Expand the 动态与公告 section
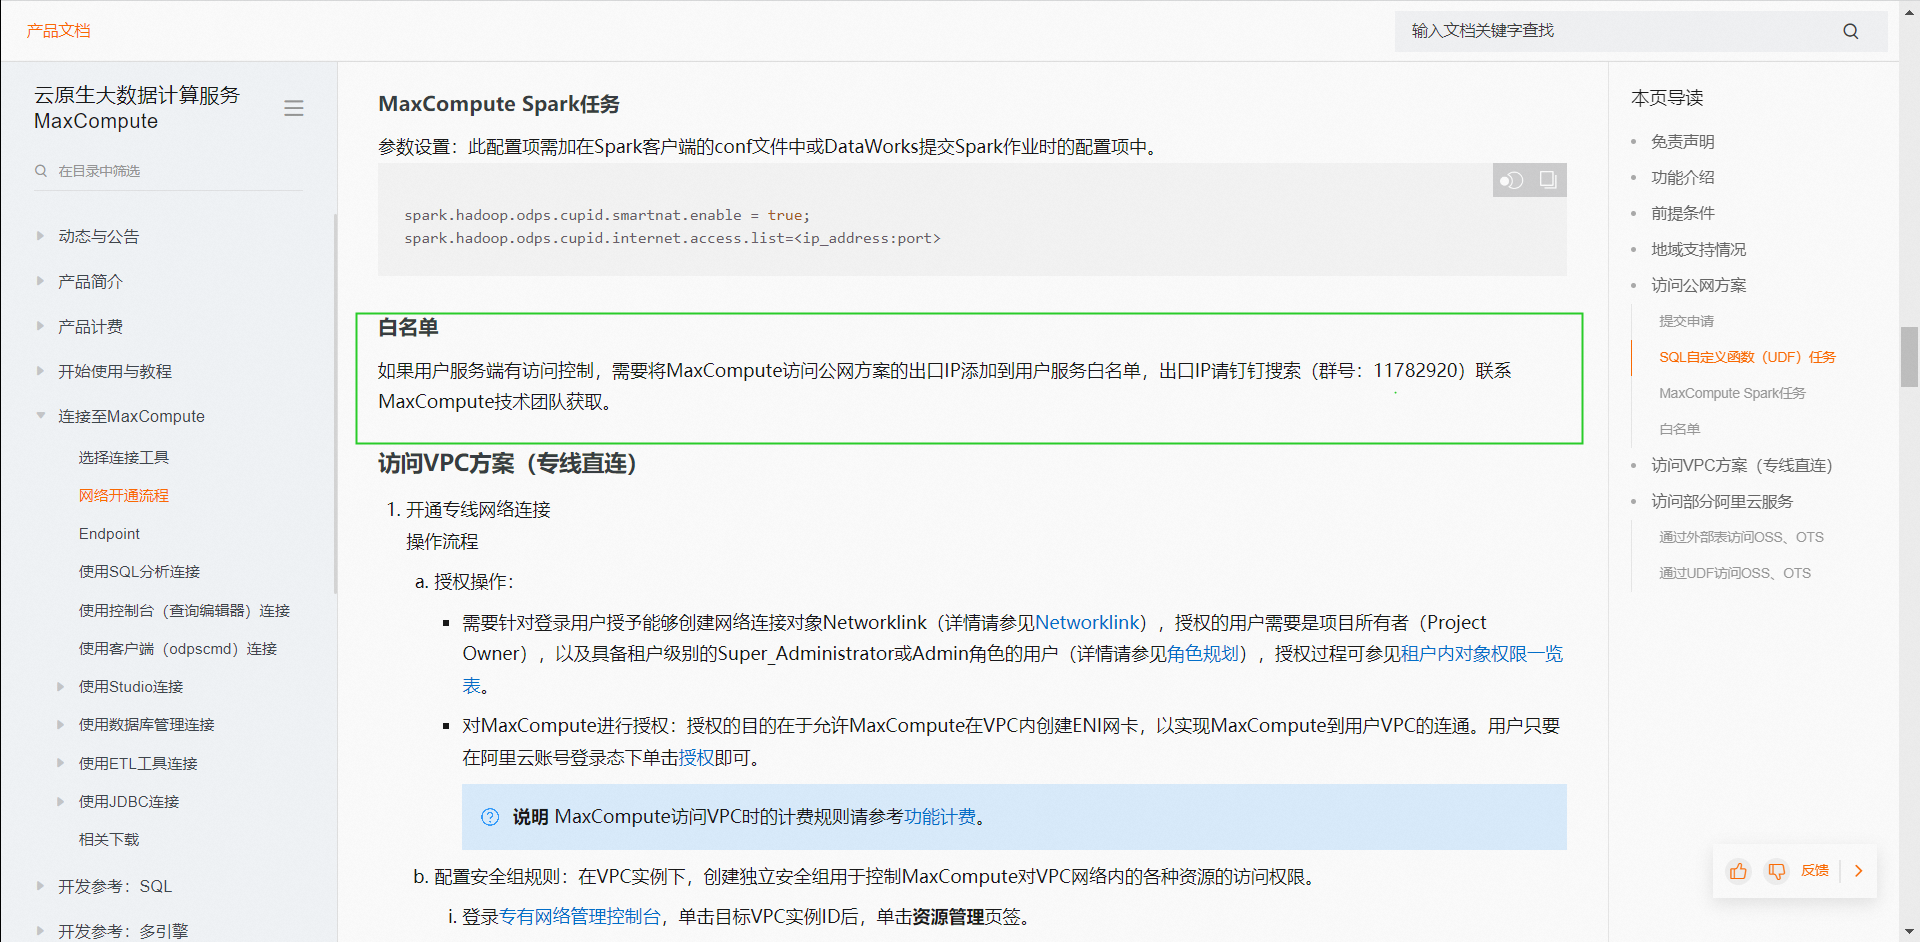 [40, 236]
